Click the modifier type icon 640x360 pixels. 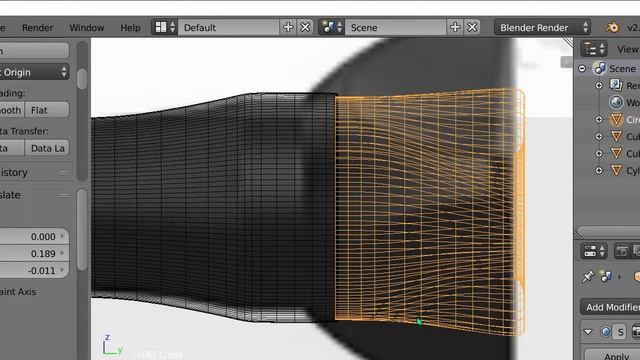[606, 332]
